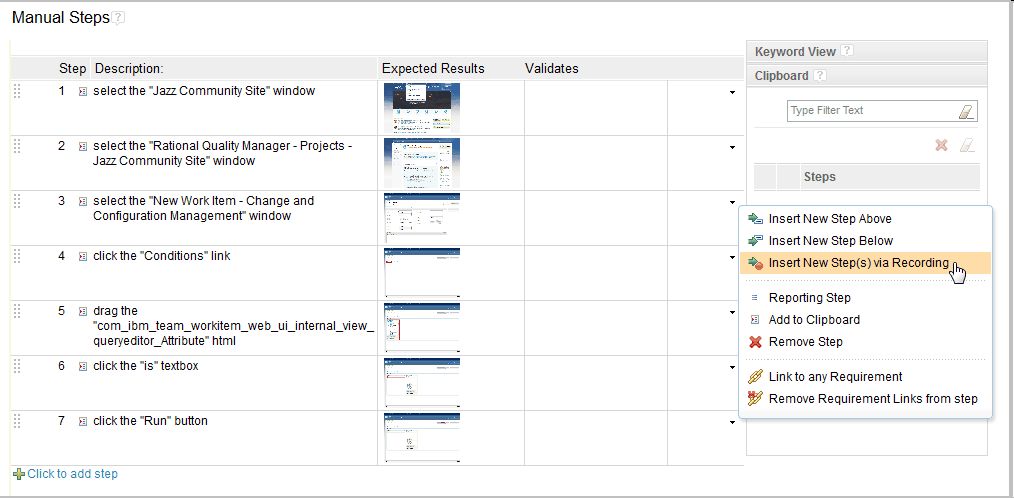The width and height of the screenshot is (1014, 498).
Task: Click 'select the "Jazz Community Site" window' description
Action: tap(204, 91)
